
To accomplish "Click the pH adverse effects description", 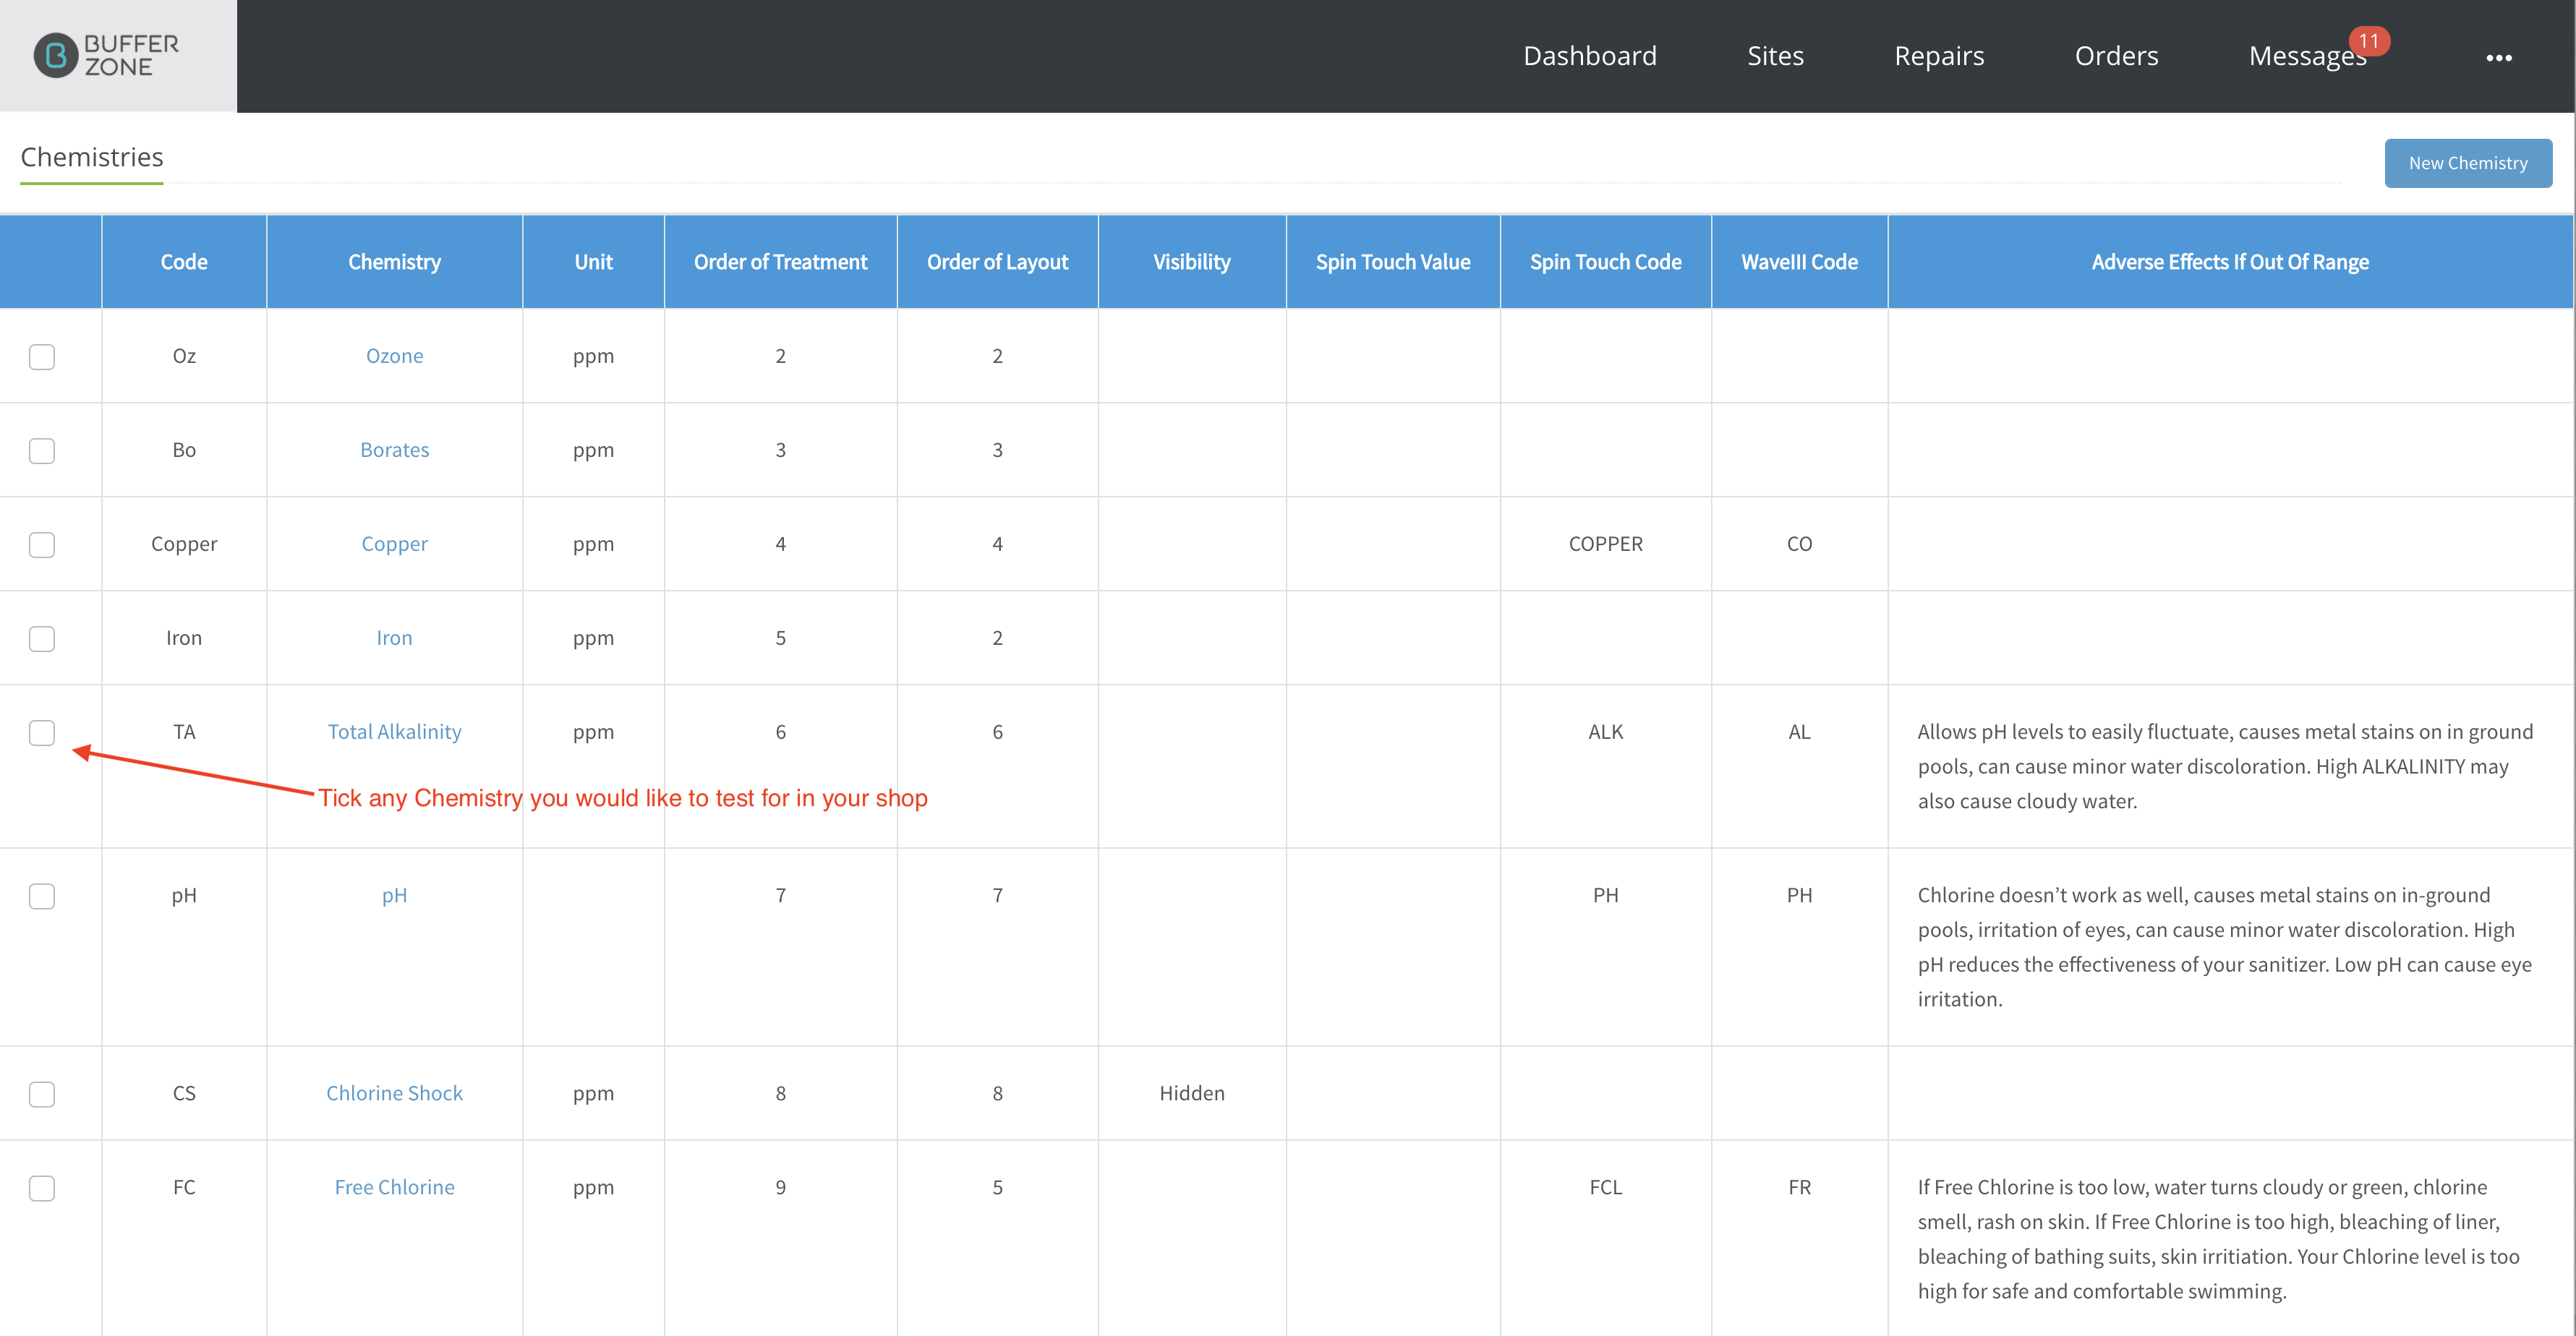I will click(x=2224, y=947).
